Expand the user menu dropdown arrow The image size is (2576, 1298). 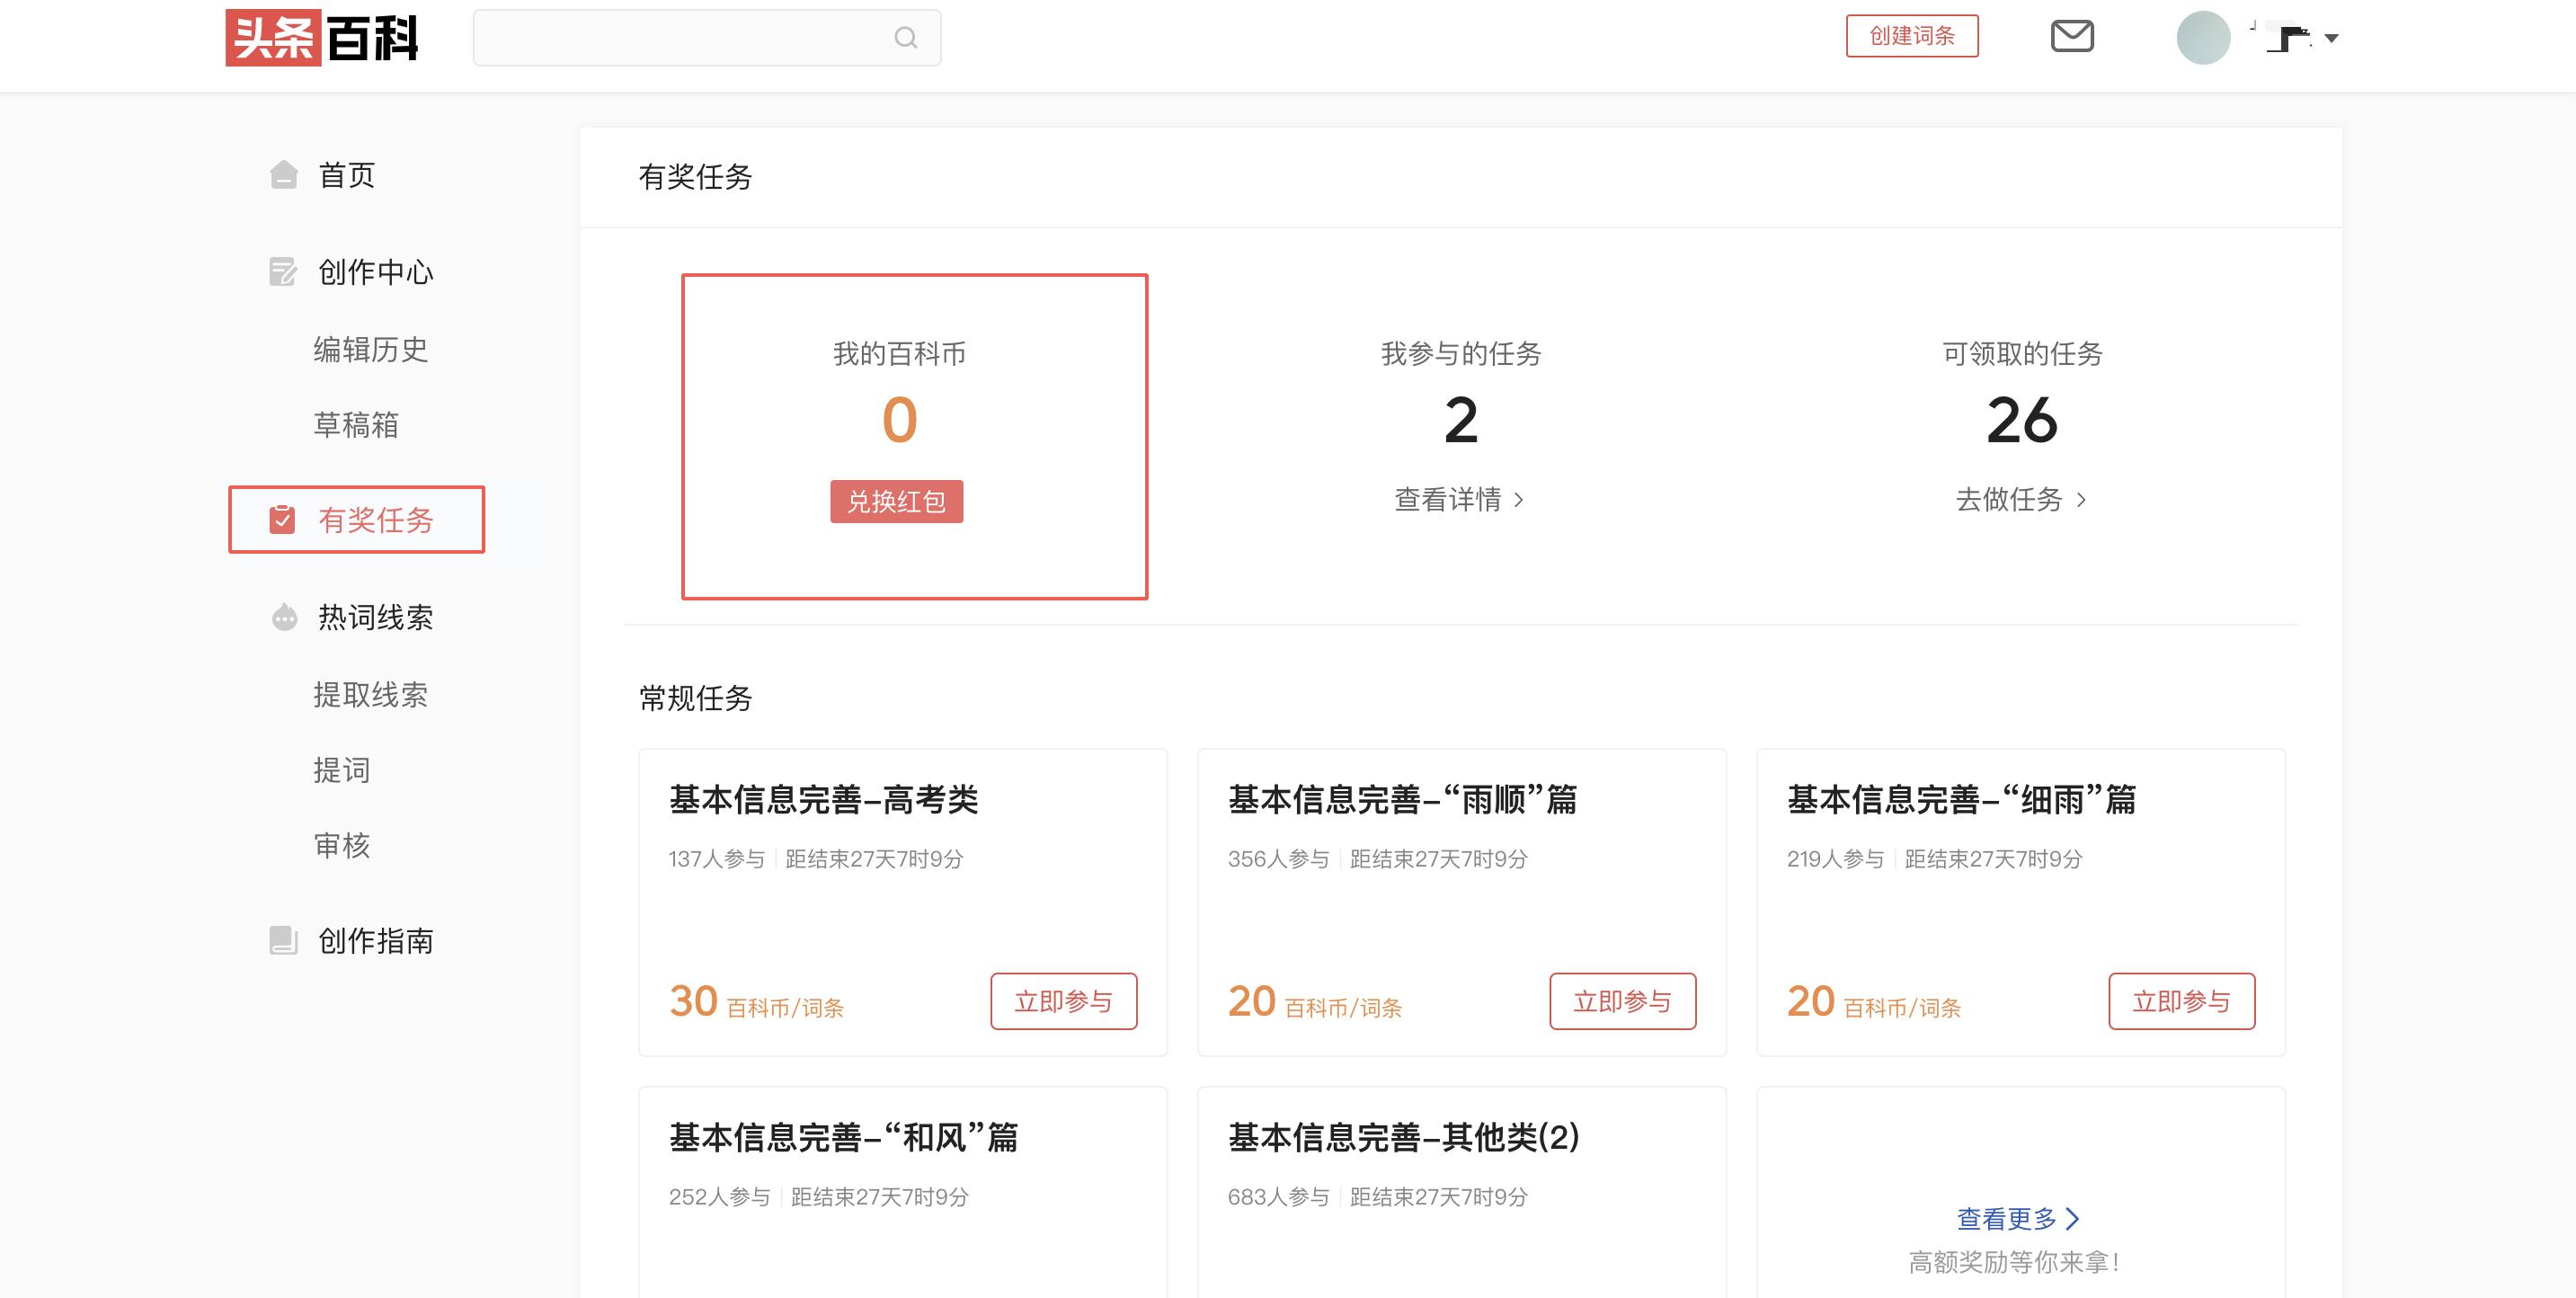coord(2331,40)
